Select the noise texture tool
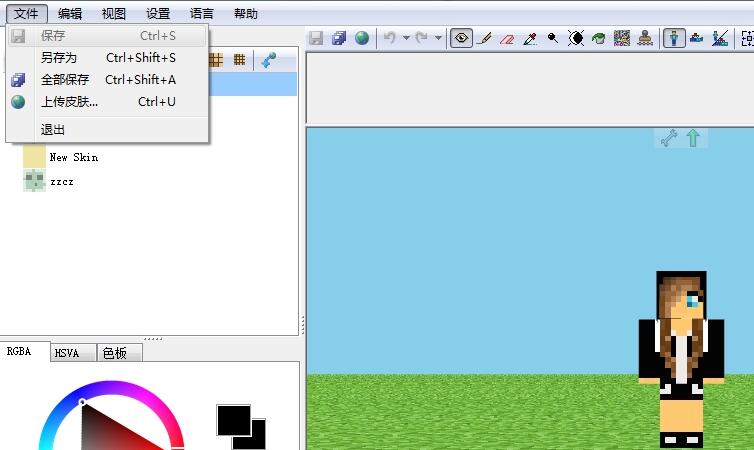Viewport: 754px width, 450px height. [x=622, y=38]
